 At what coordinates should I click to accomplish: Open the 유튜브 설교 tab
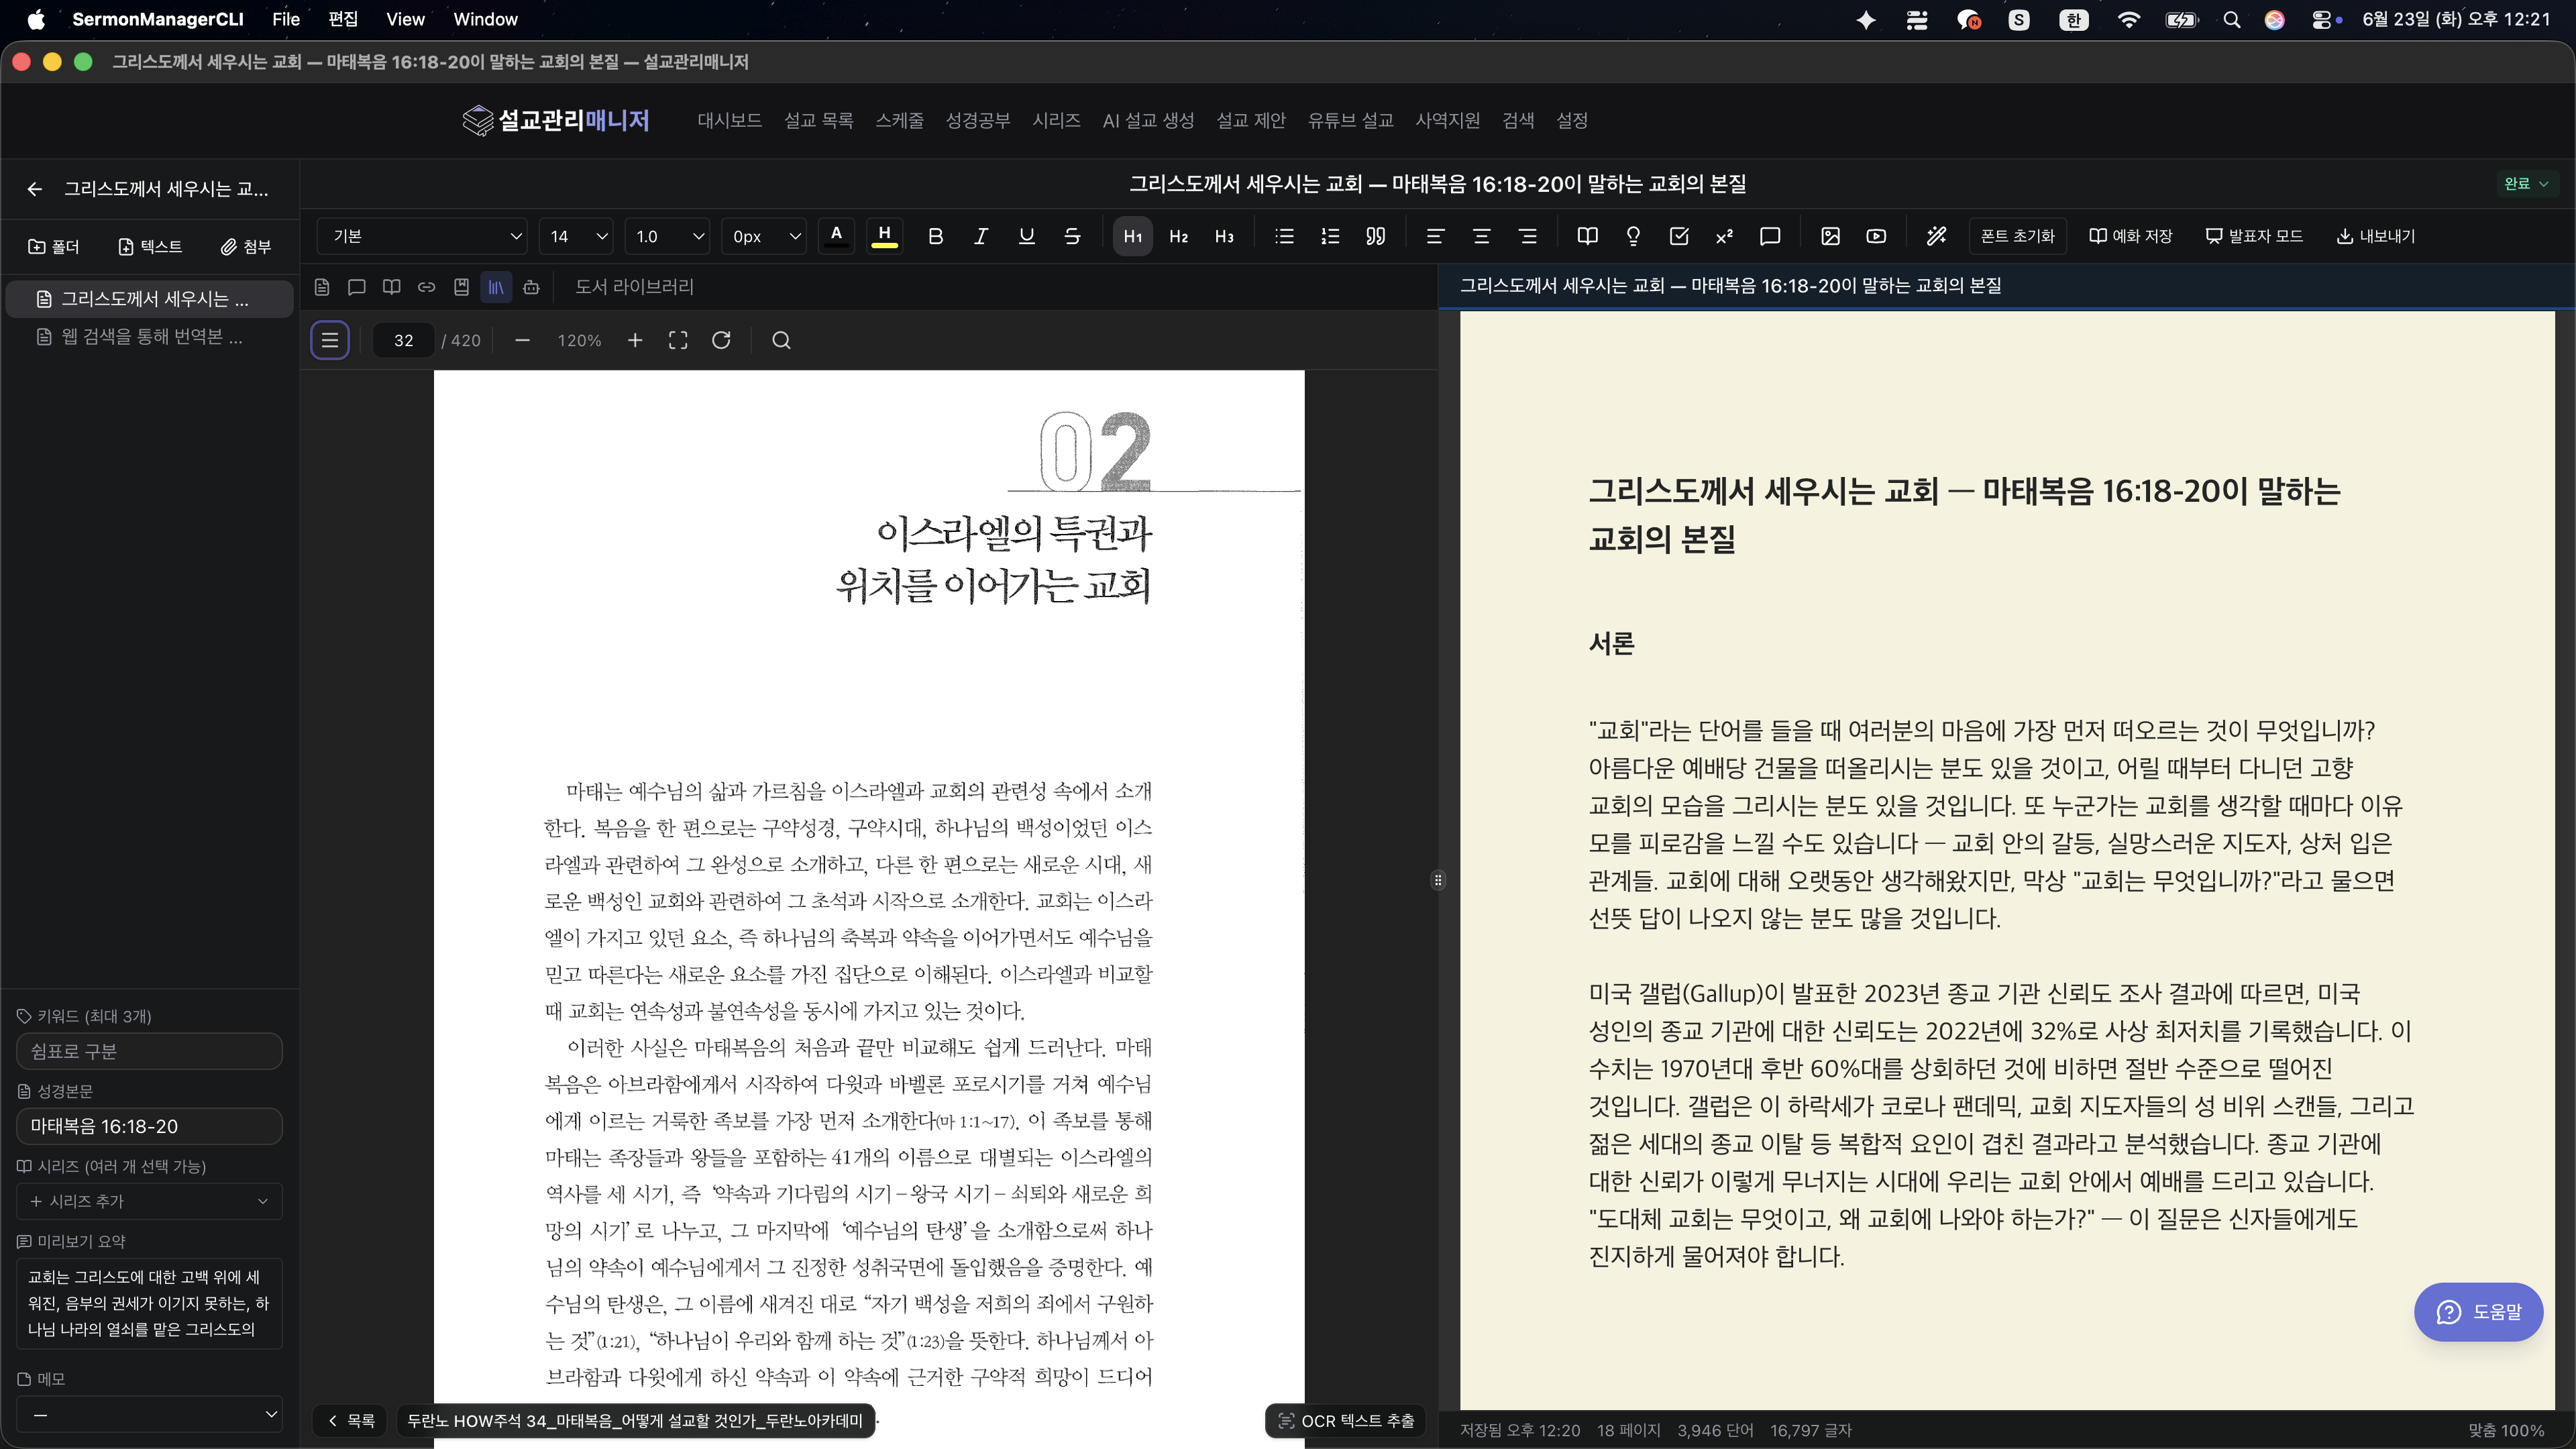point(1350,120)
